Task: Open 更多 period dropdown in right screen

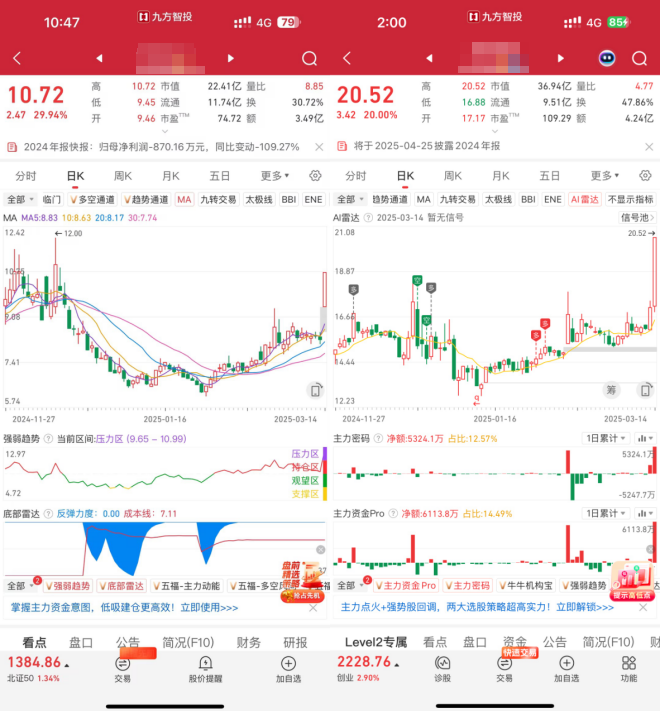Action: [x=605, y=175]
